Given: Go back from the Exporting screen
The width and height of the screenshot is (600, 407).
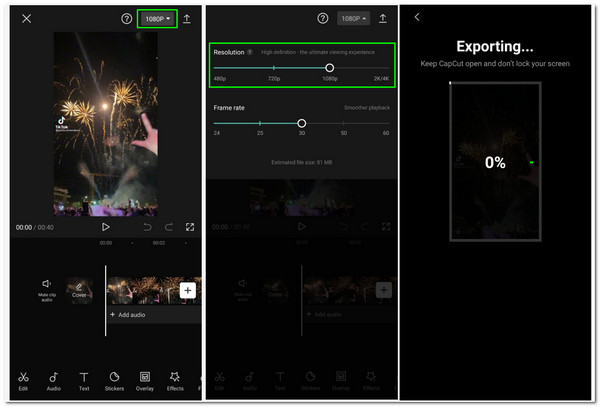Looking at the screenshot, I should (x=417, y=17).
